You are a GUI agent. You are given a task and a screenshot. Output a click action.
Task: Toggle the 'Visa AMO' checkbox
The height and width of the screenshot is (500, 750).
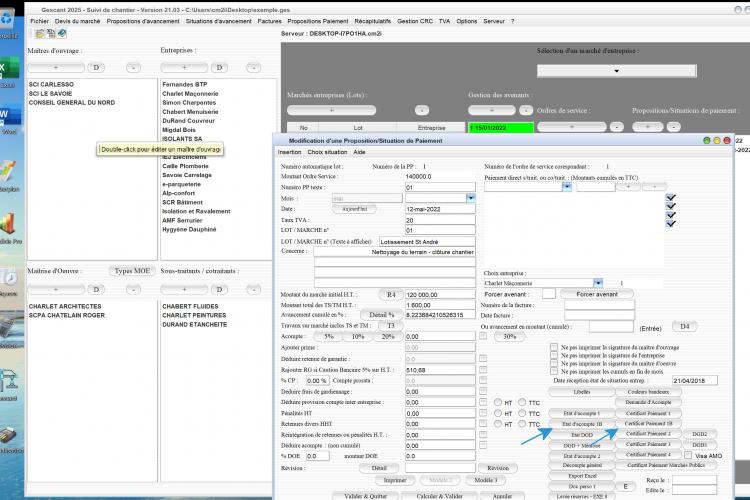click(x=688, y=456)
